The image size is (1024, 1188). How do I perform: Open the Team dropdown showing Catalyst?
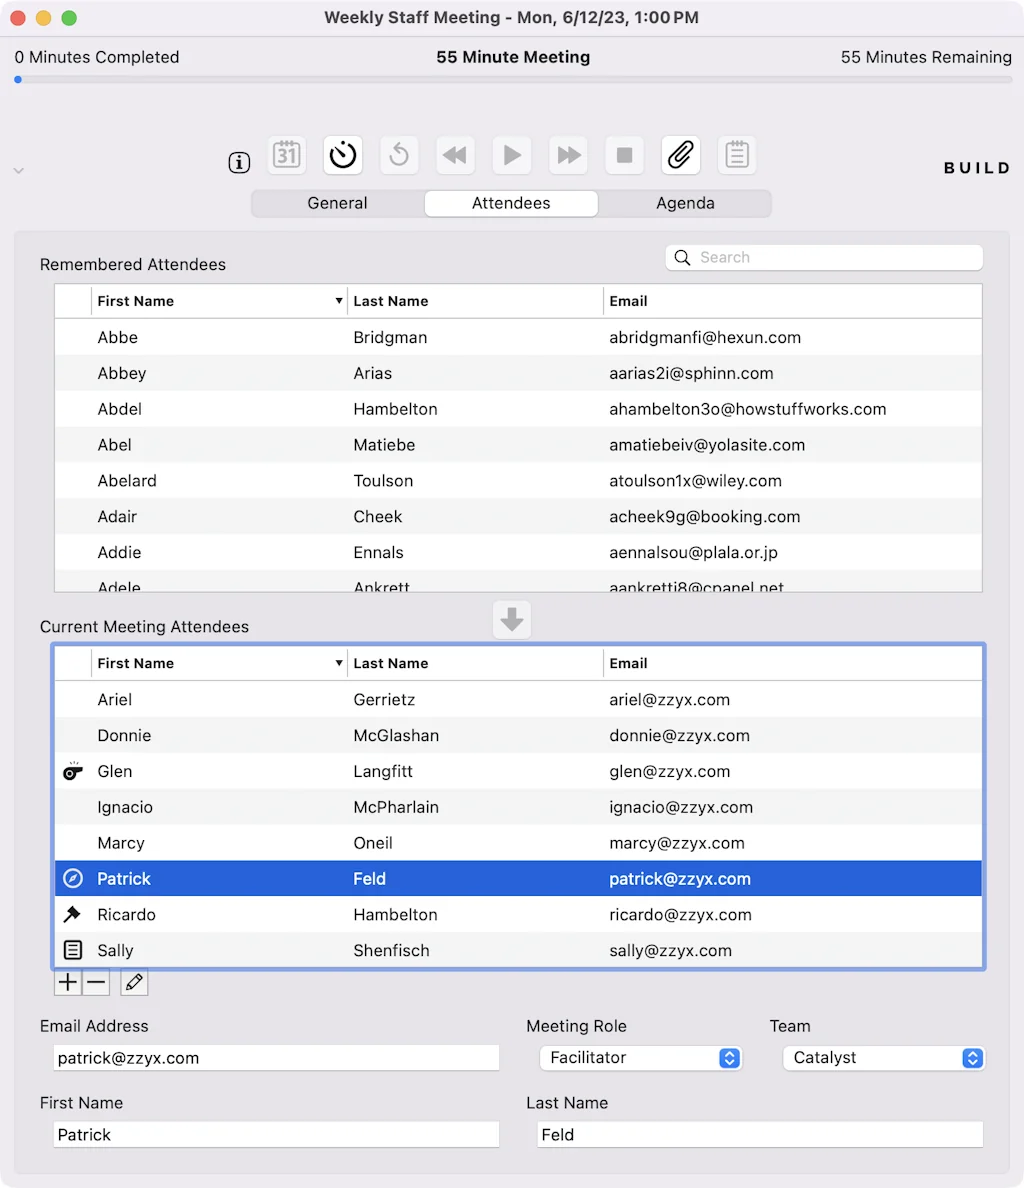(x=883, y=1057)
